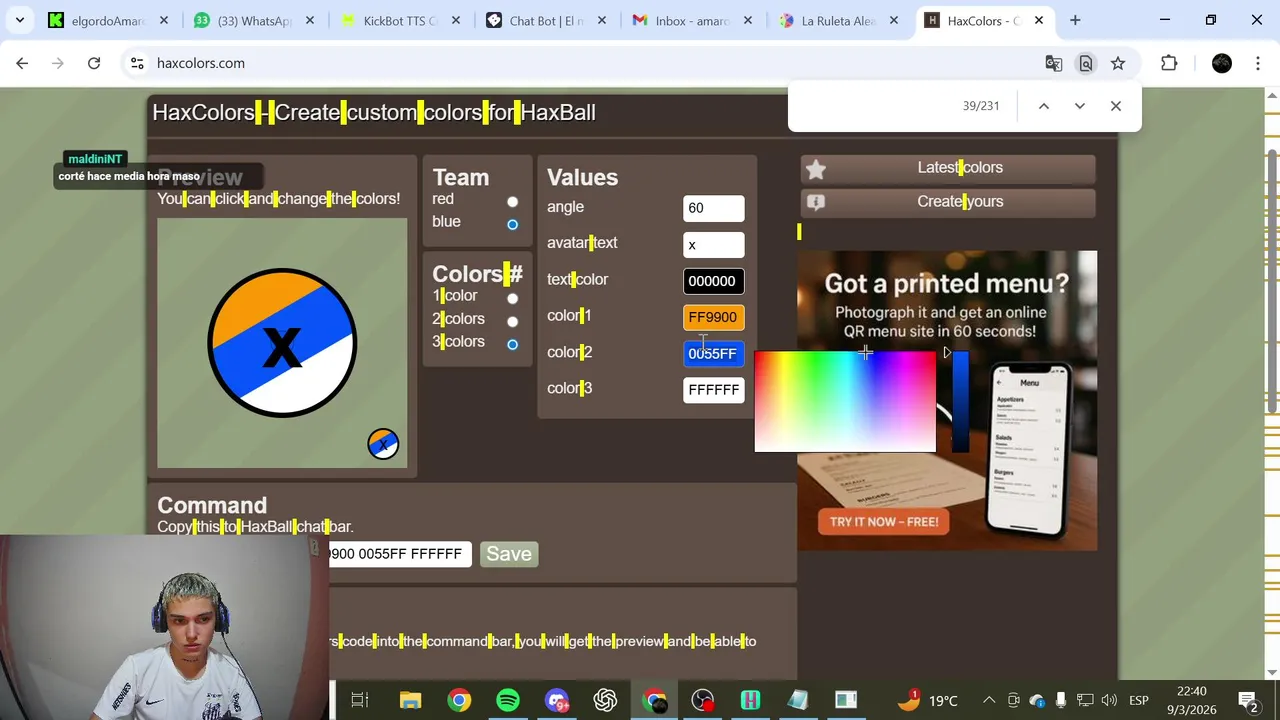Open the volume speaker icon in the tray
1280x720 pixels.
pos(1109,700)
